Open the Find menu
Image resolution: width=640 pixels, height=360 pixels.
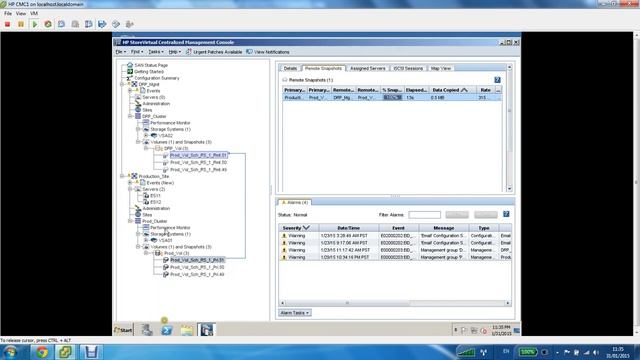[x=137, y=52]
